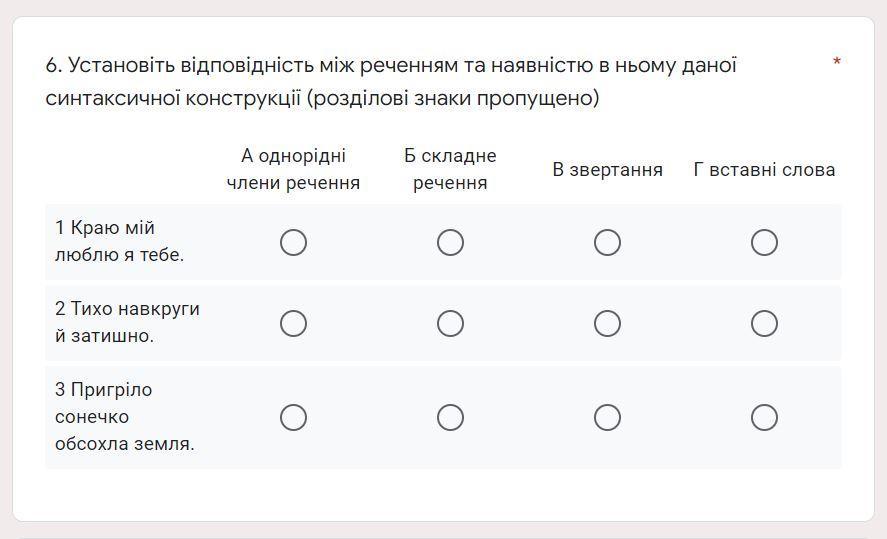This screenshot has width=887, height=539.
Task: Click the row label 'Краю мій люблю я тебе'
Action: (119, 241)
